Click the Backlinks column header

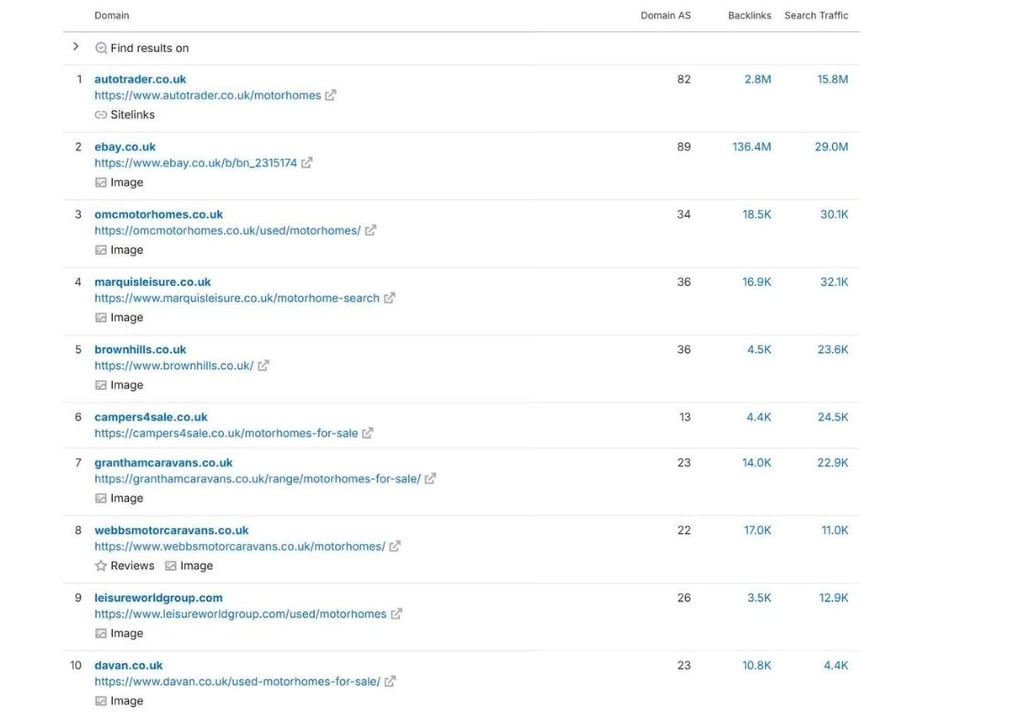tap(749, 15)
